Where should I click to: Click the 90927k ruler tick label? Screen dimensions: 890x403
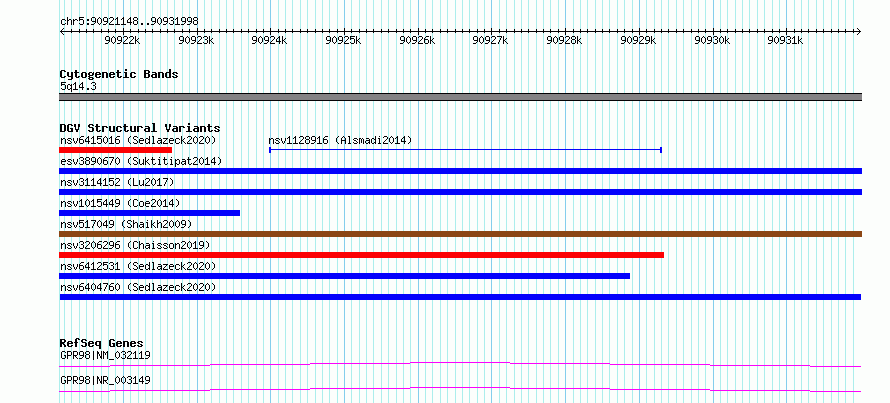point(490,40)
